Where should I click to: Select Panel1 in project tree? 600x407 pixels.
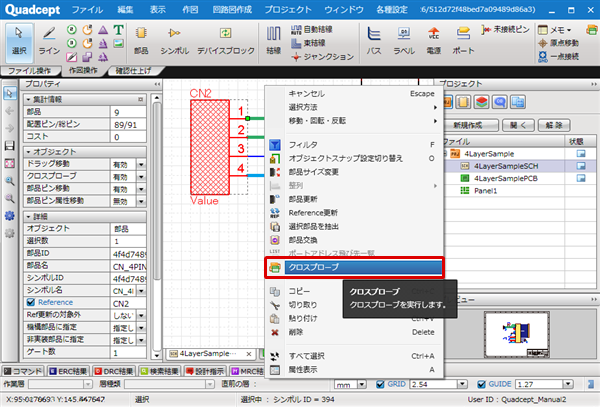pos(485,191)
